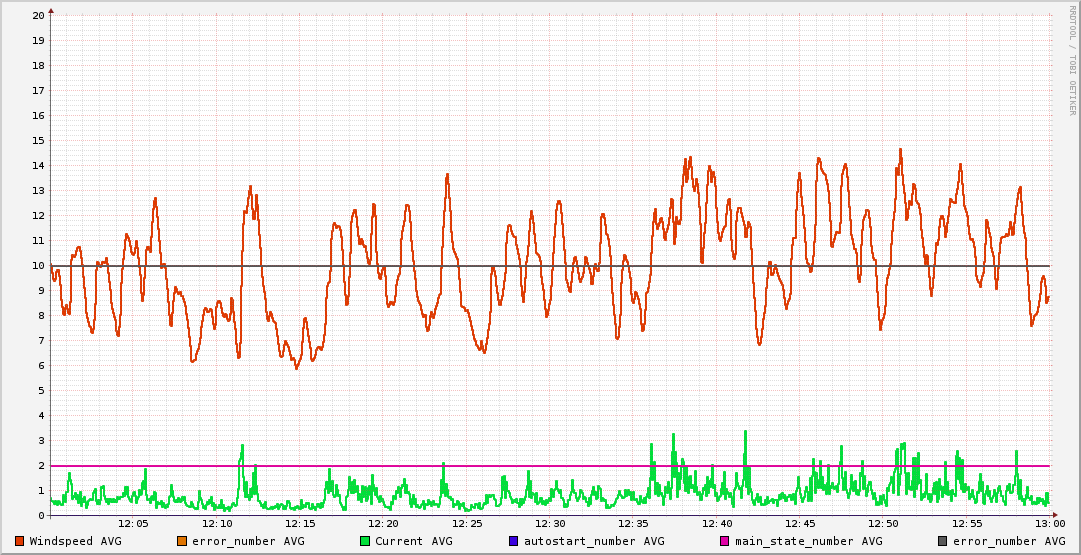Click the blue autostart_number legend swatch
Screen dimensions: 1081x555
[513, 541]
